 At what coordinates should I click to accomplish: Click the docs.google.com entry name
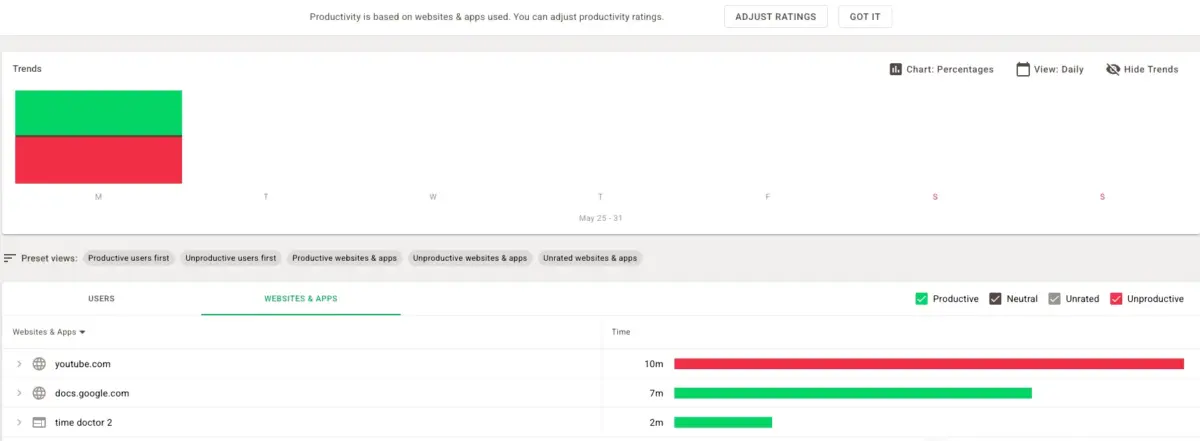(x=92, y=393)
